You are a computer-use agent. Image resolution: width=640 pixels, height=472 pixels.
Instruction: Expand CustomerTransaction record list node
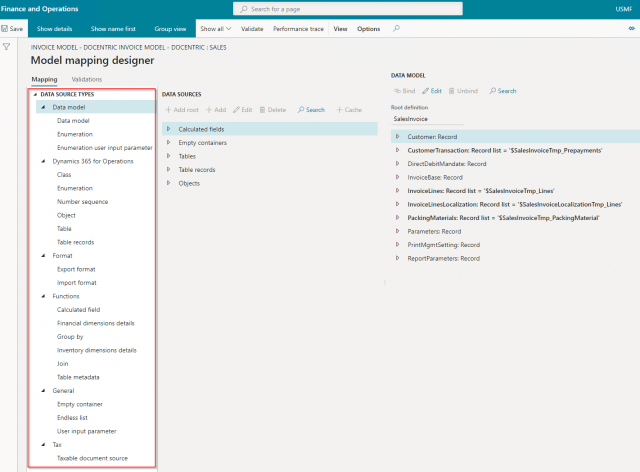coord(397,150)
